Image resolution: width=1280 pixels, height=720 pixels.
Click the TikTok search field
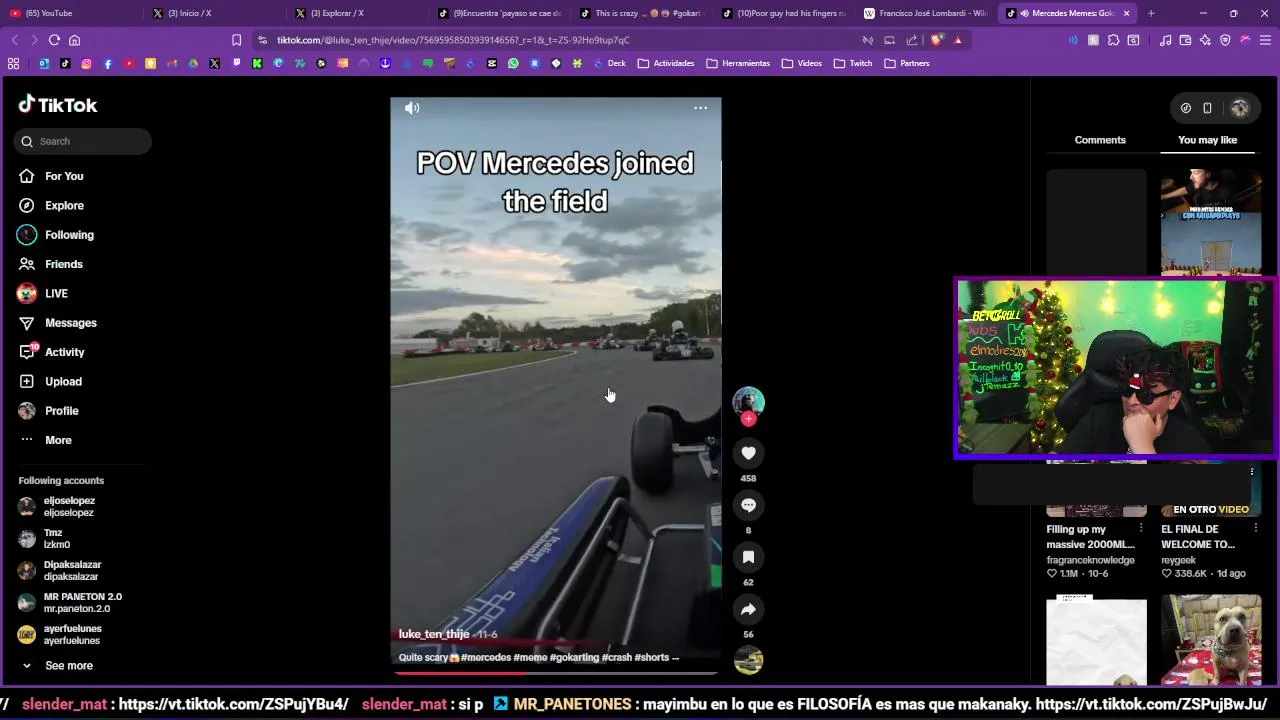[x=83, y=141]
